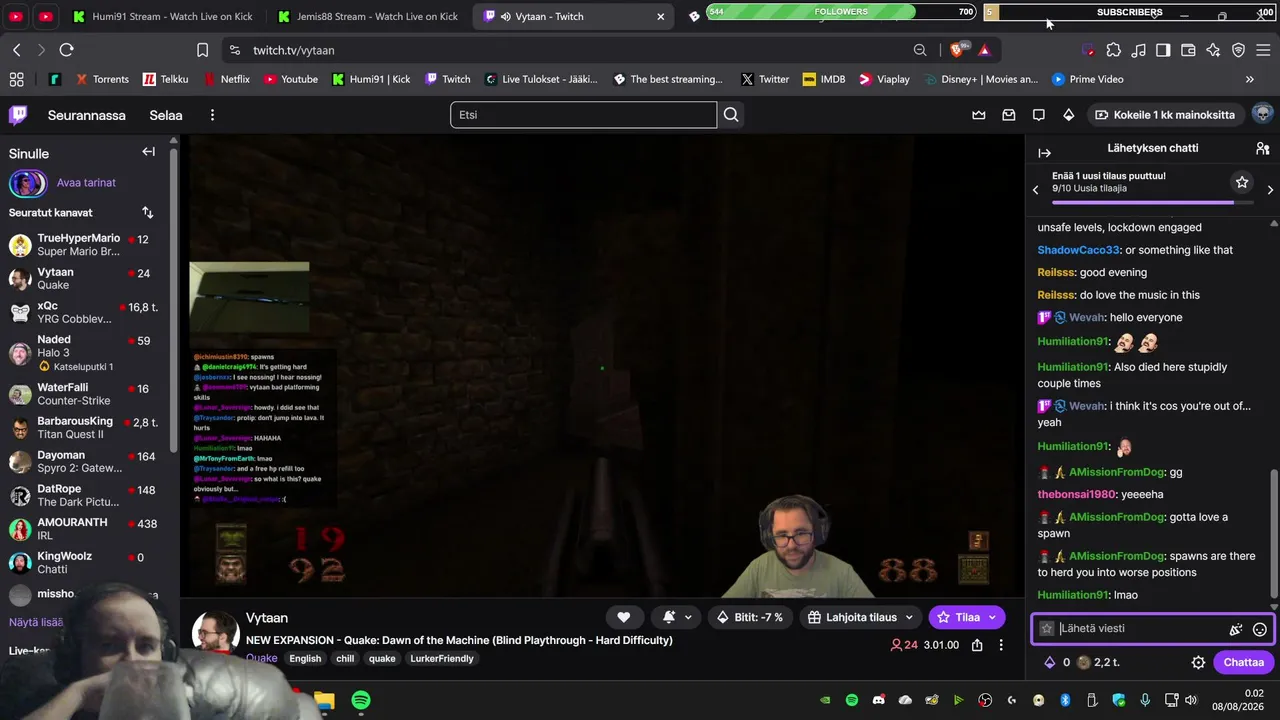Open the Netflix bookmark

(x=226, y=79)
